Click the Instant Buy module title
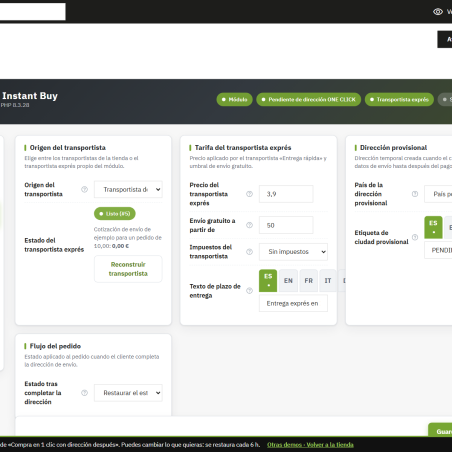 click(x=30, y=96)
